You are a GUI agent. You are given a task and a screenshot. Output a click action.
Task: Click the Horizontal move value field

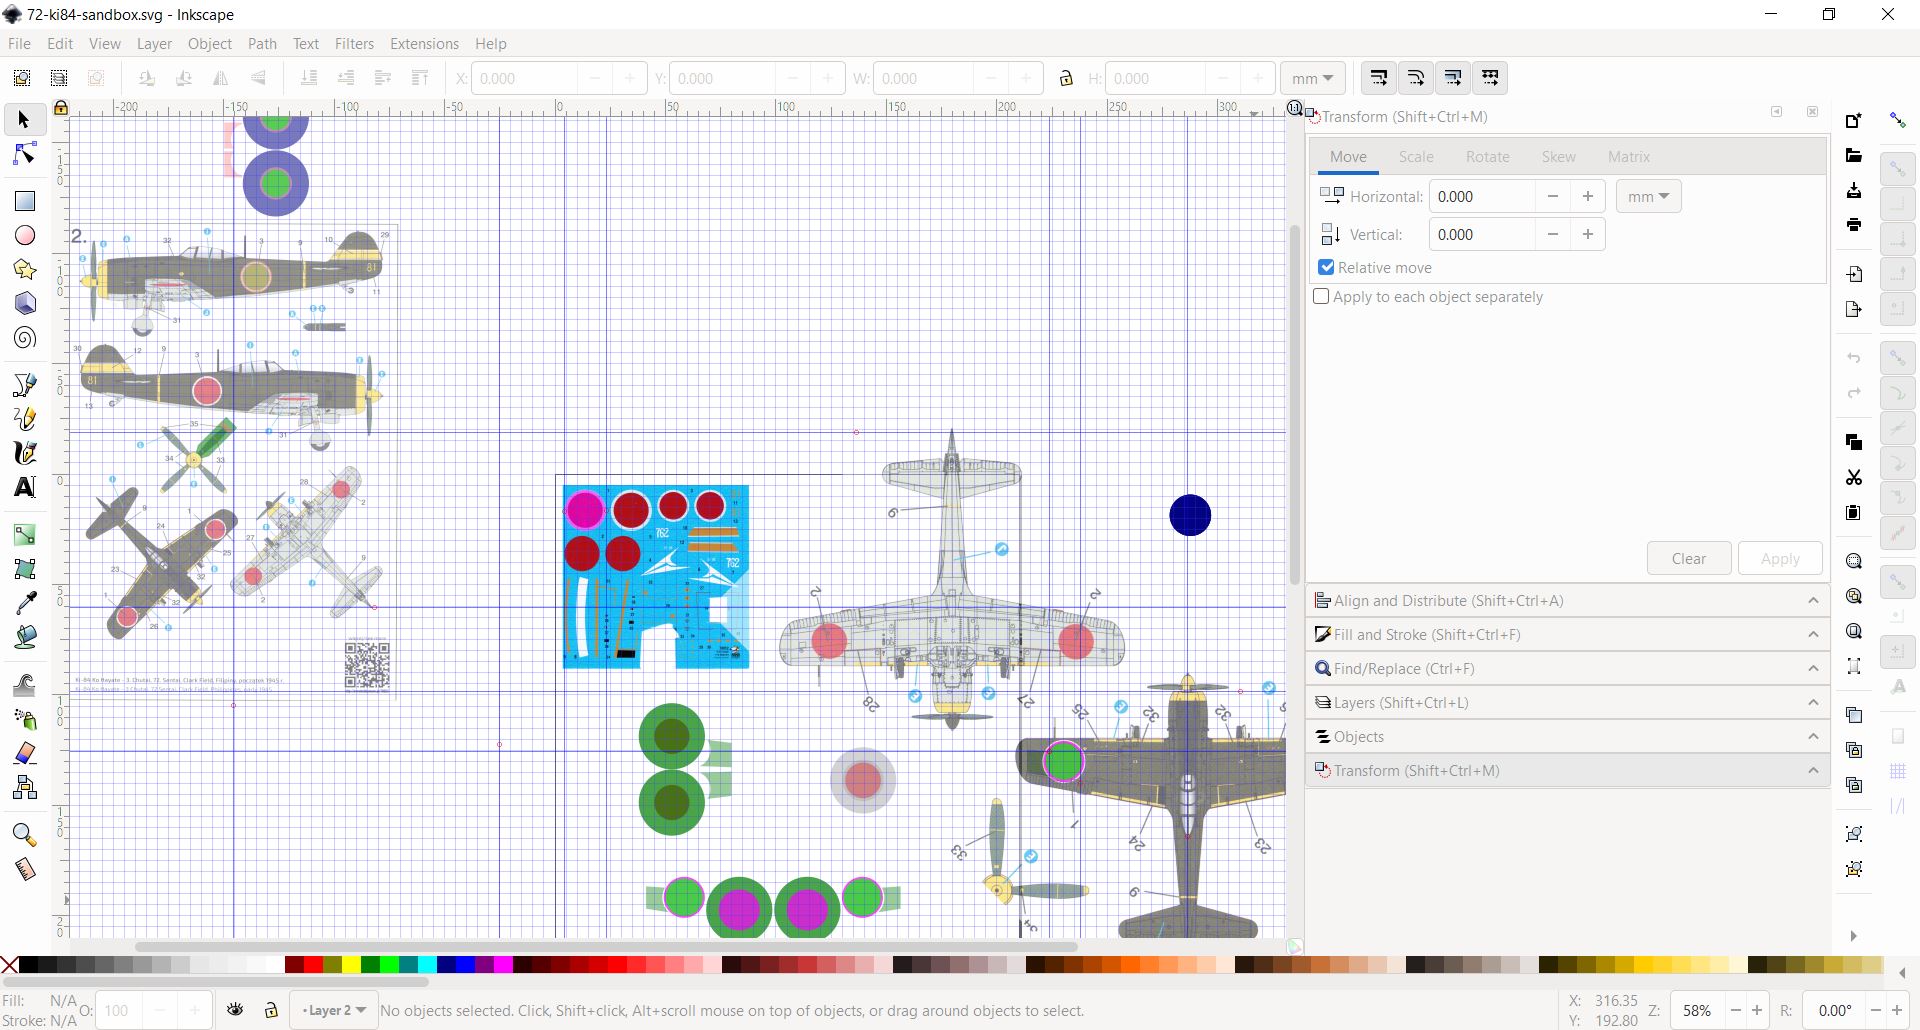tap(1482, 197)
